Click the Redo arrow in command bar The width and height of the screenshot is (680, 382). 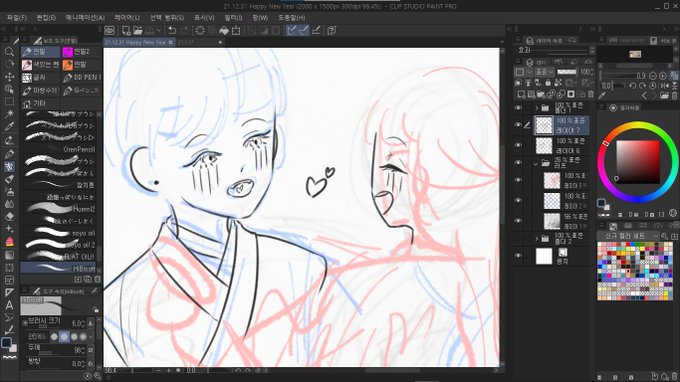[184, 30]
